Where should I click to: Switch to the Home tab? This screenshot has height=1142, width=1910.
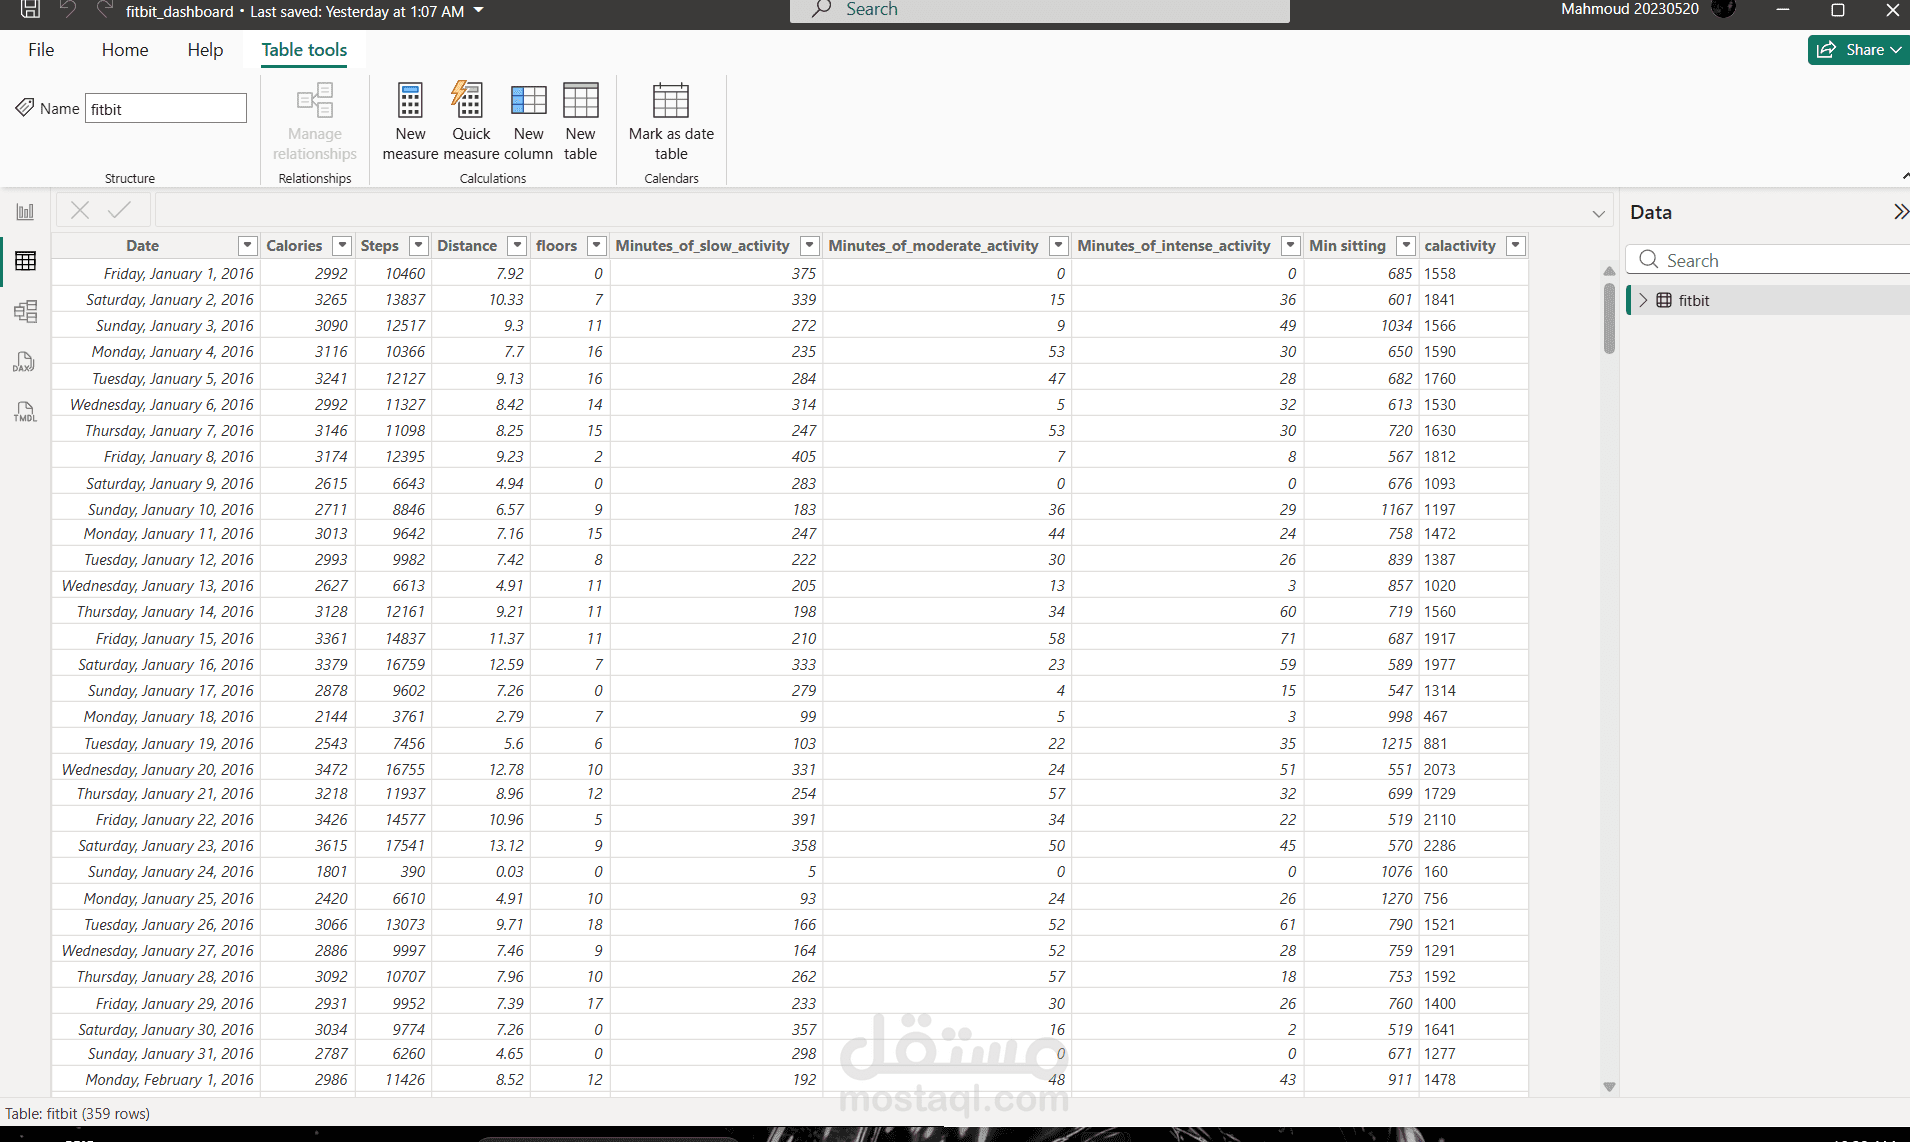(x=125, y=50)
